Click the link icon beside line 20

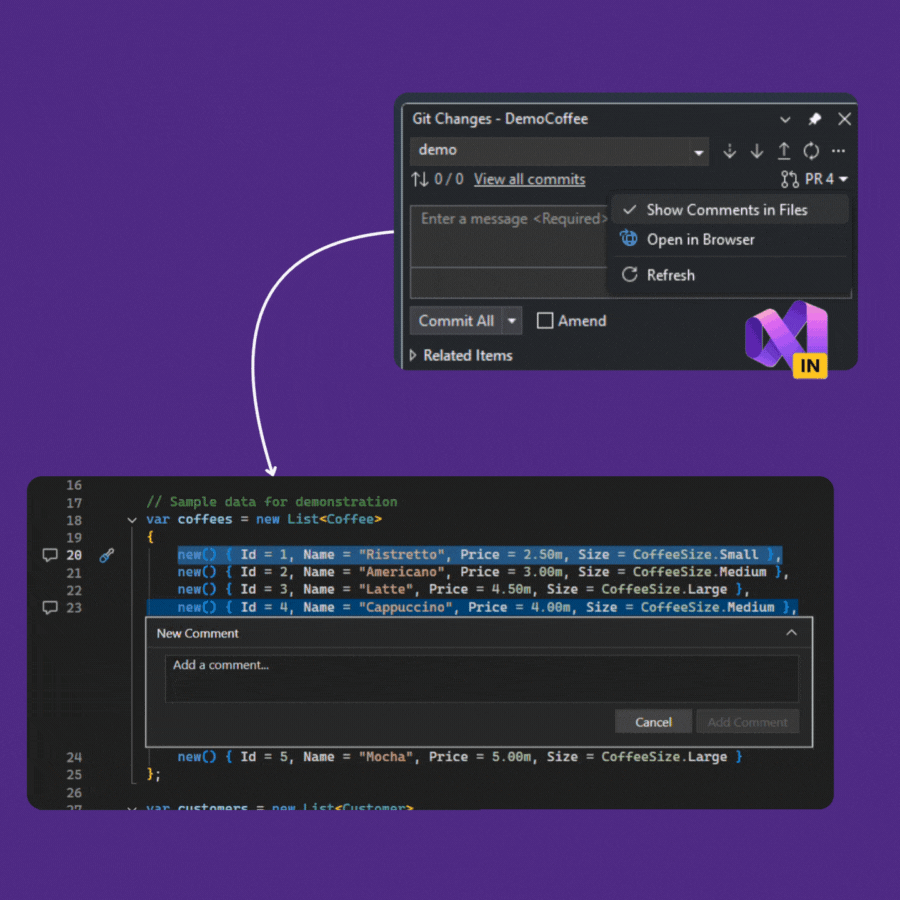107,555
